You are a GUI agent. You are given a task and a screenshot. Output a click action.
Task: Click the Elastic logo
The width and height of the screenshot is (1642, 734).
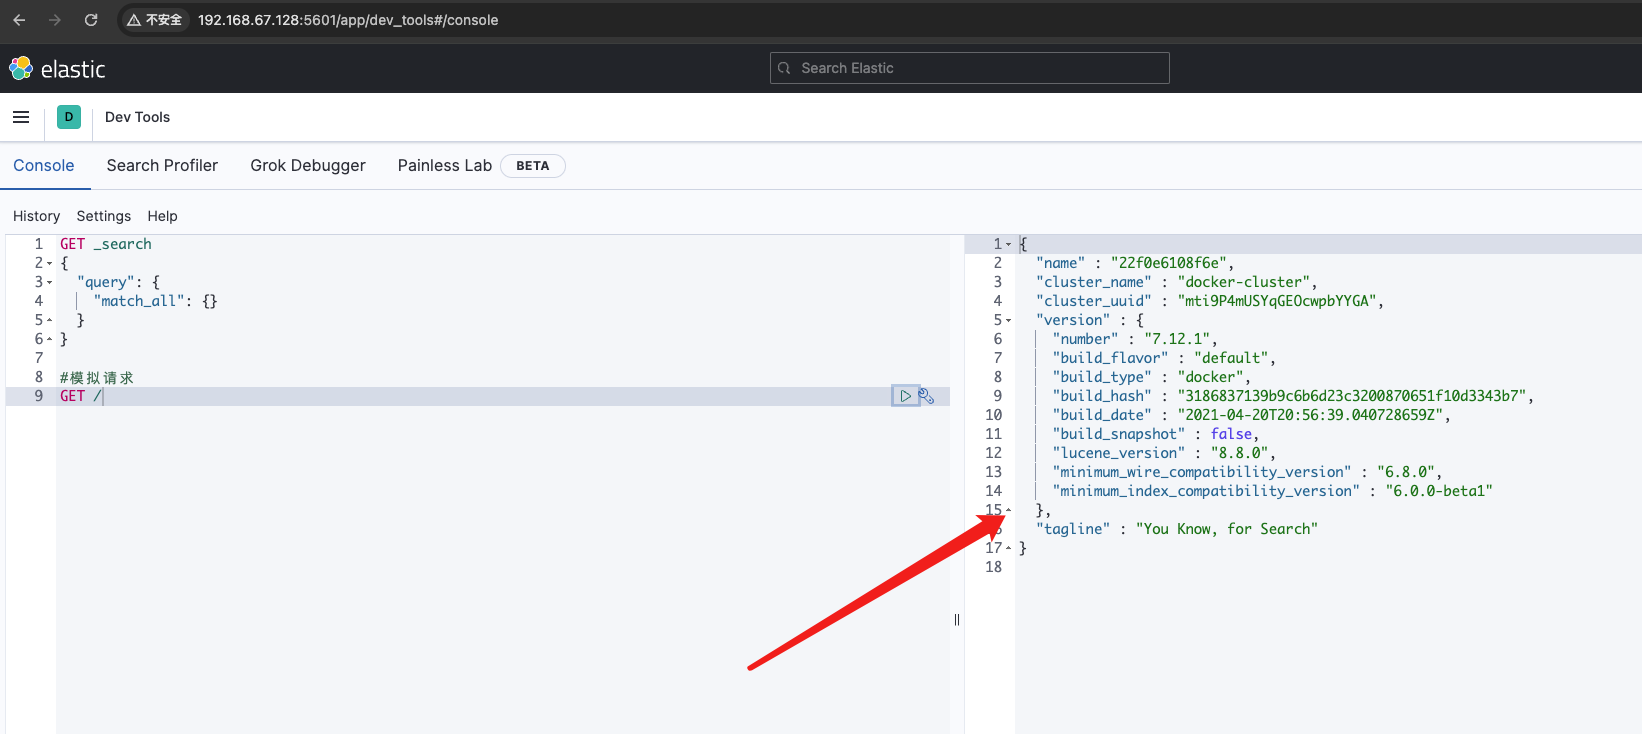point(57,69)
